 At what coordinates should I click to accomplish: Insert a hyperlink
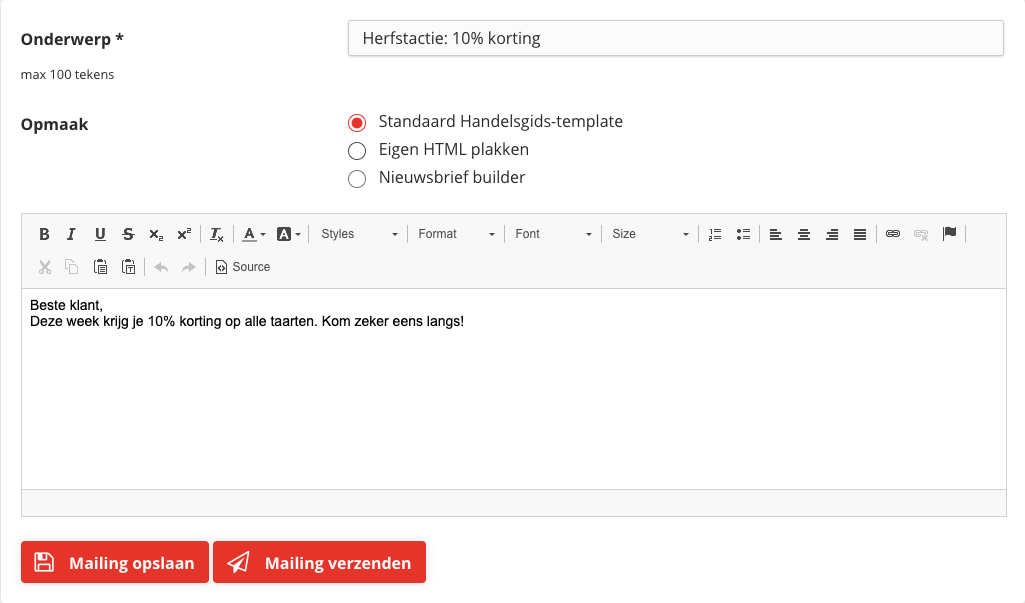[892, 234]
